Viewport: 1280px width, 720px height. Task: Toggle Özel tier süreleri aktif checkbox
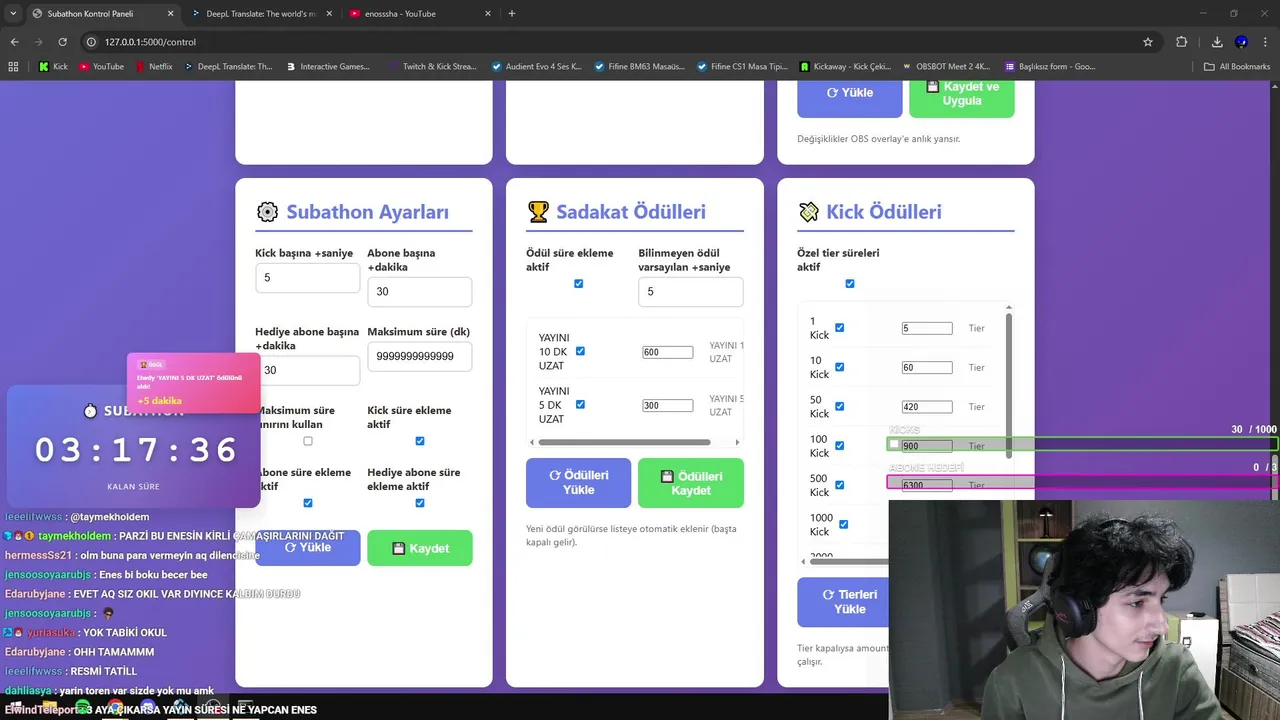850,284
